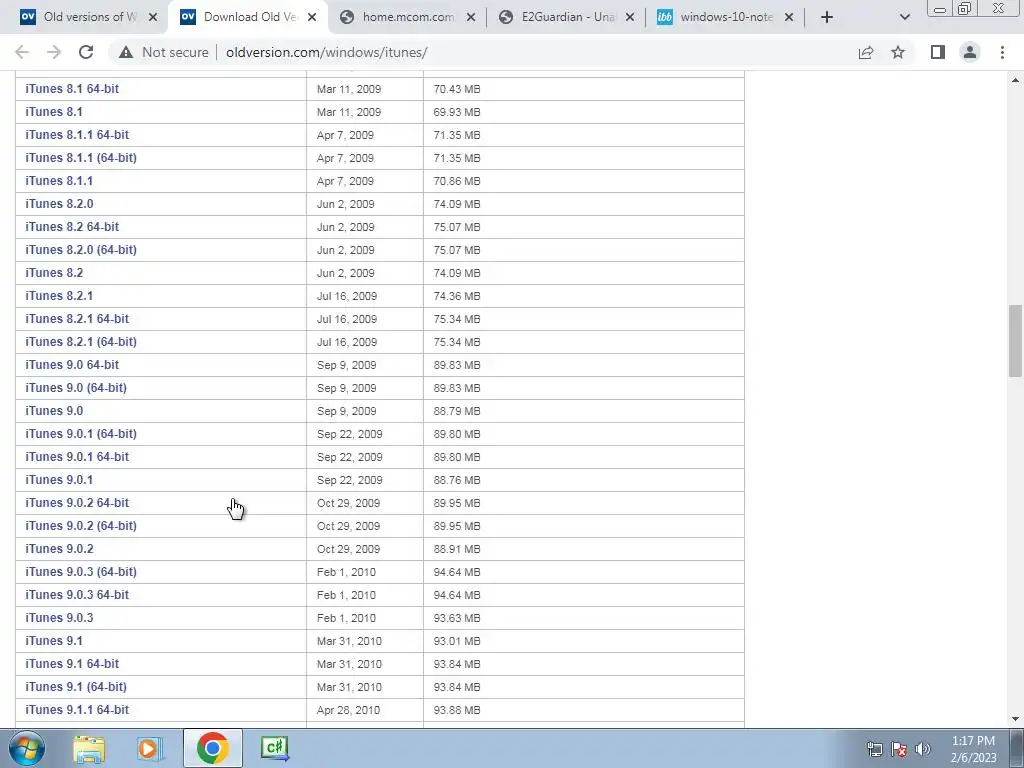The height and width of the screenshot is (768, 1024).
Task: Go back to previous page
Action: click(x=22, y=52)
